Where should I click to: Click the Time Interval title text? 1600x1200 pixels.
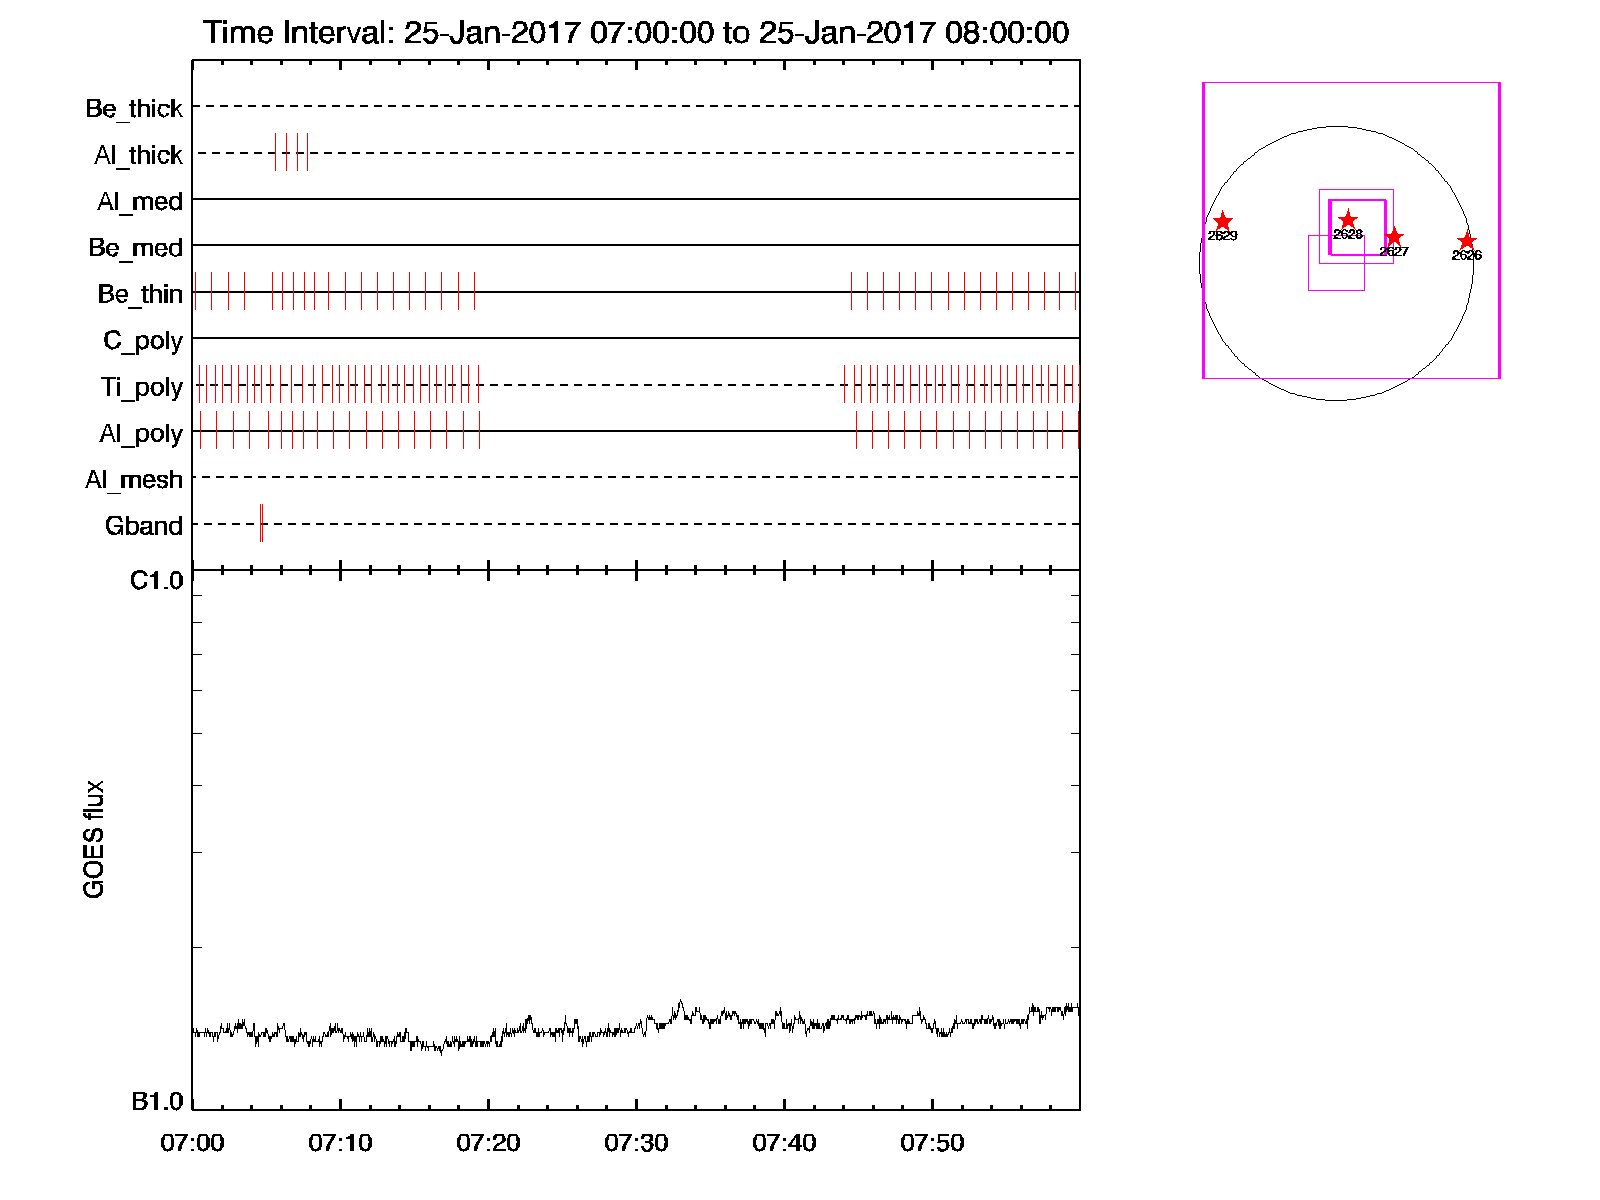click(636, 33)
